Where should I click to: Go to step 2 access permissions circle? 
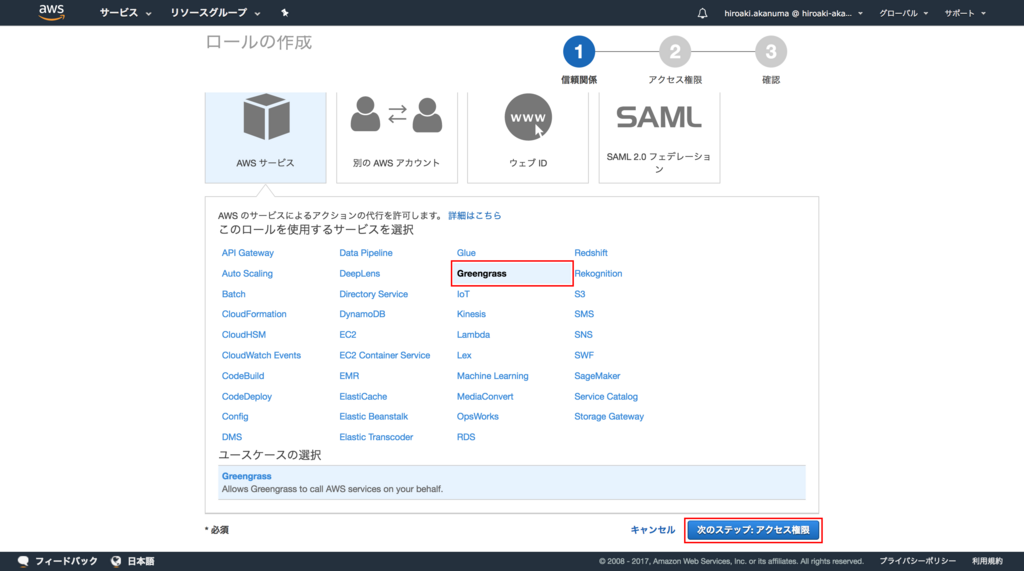[675, 52]
